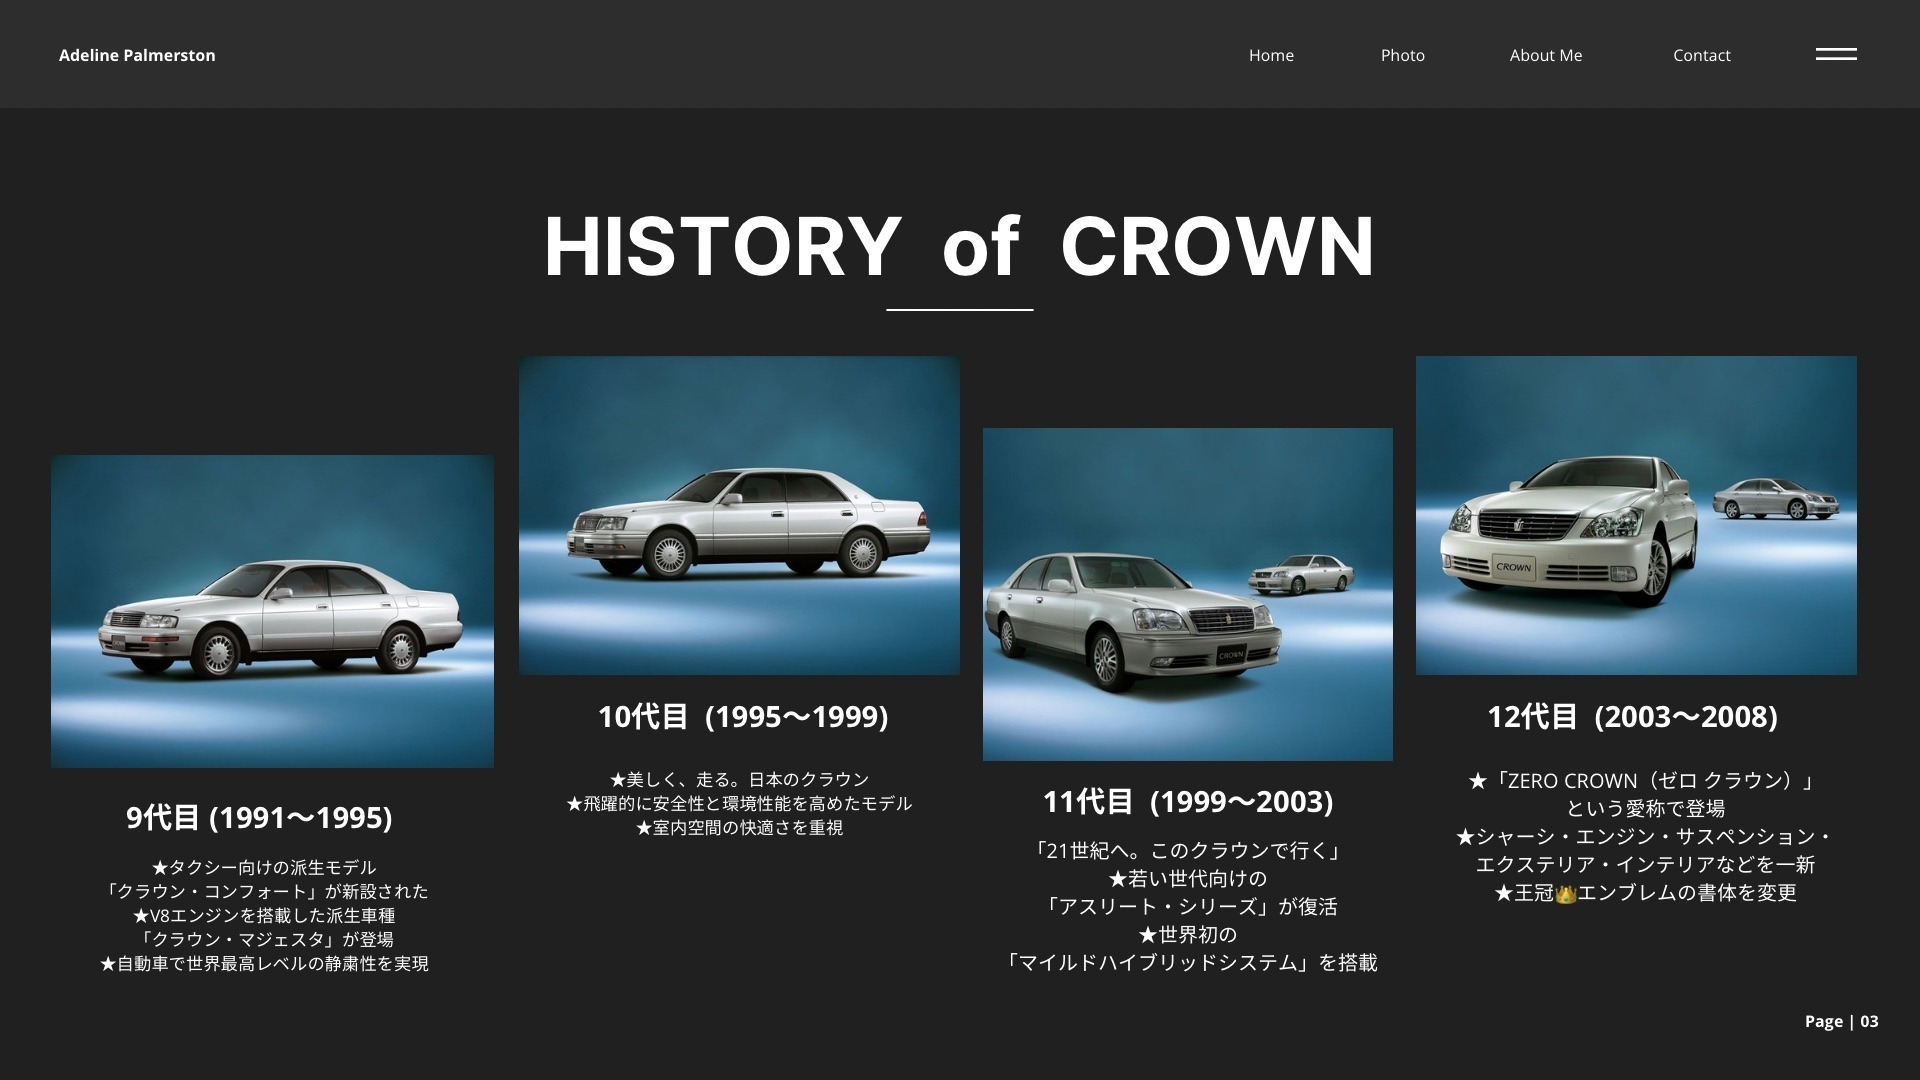Click the エクステリア・インテリアなどを一新 line
Screen dimensions: 1920x1080
click(x=1645, y=865)
